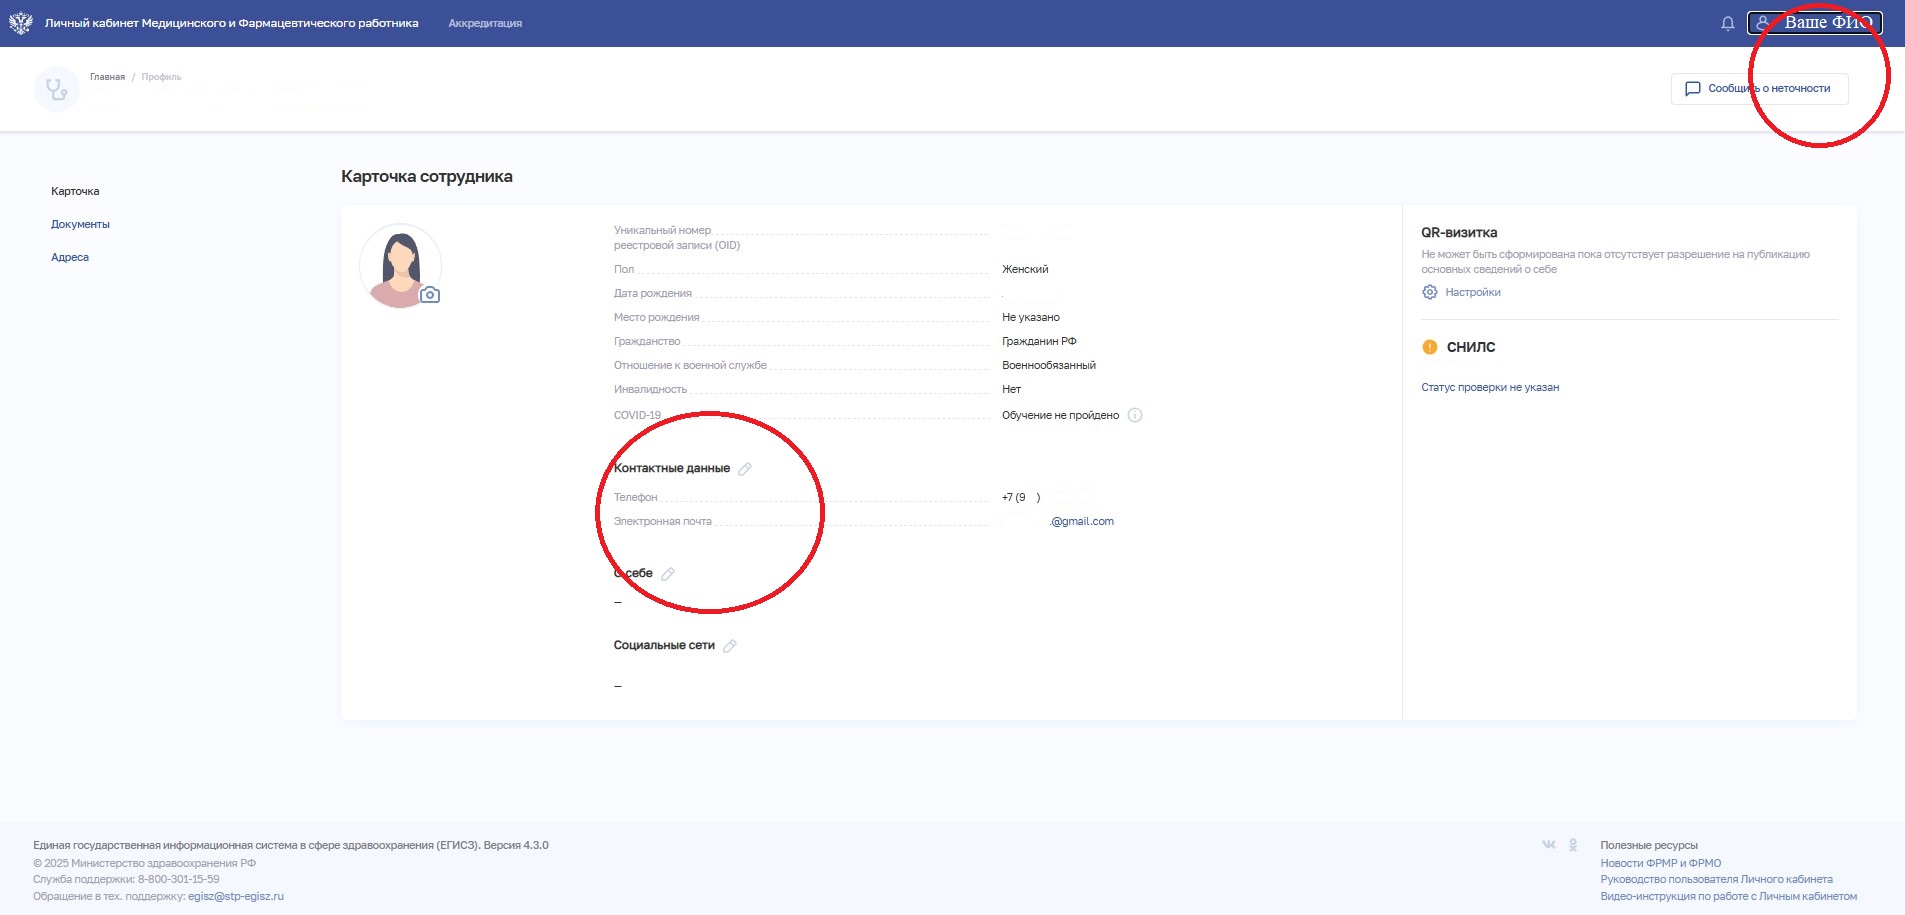Click the coat of arms logo
The width and height of the screenshot is (1905, 915).
(20, 23)
